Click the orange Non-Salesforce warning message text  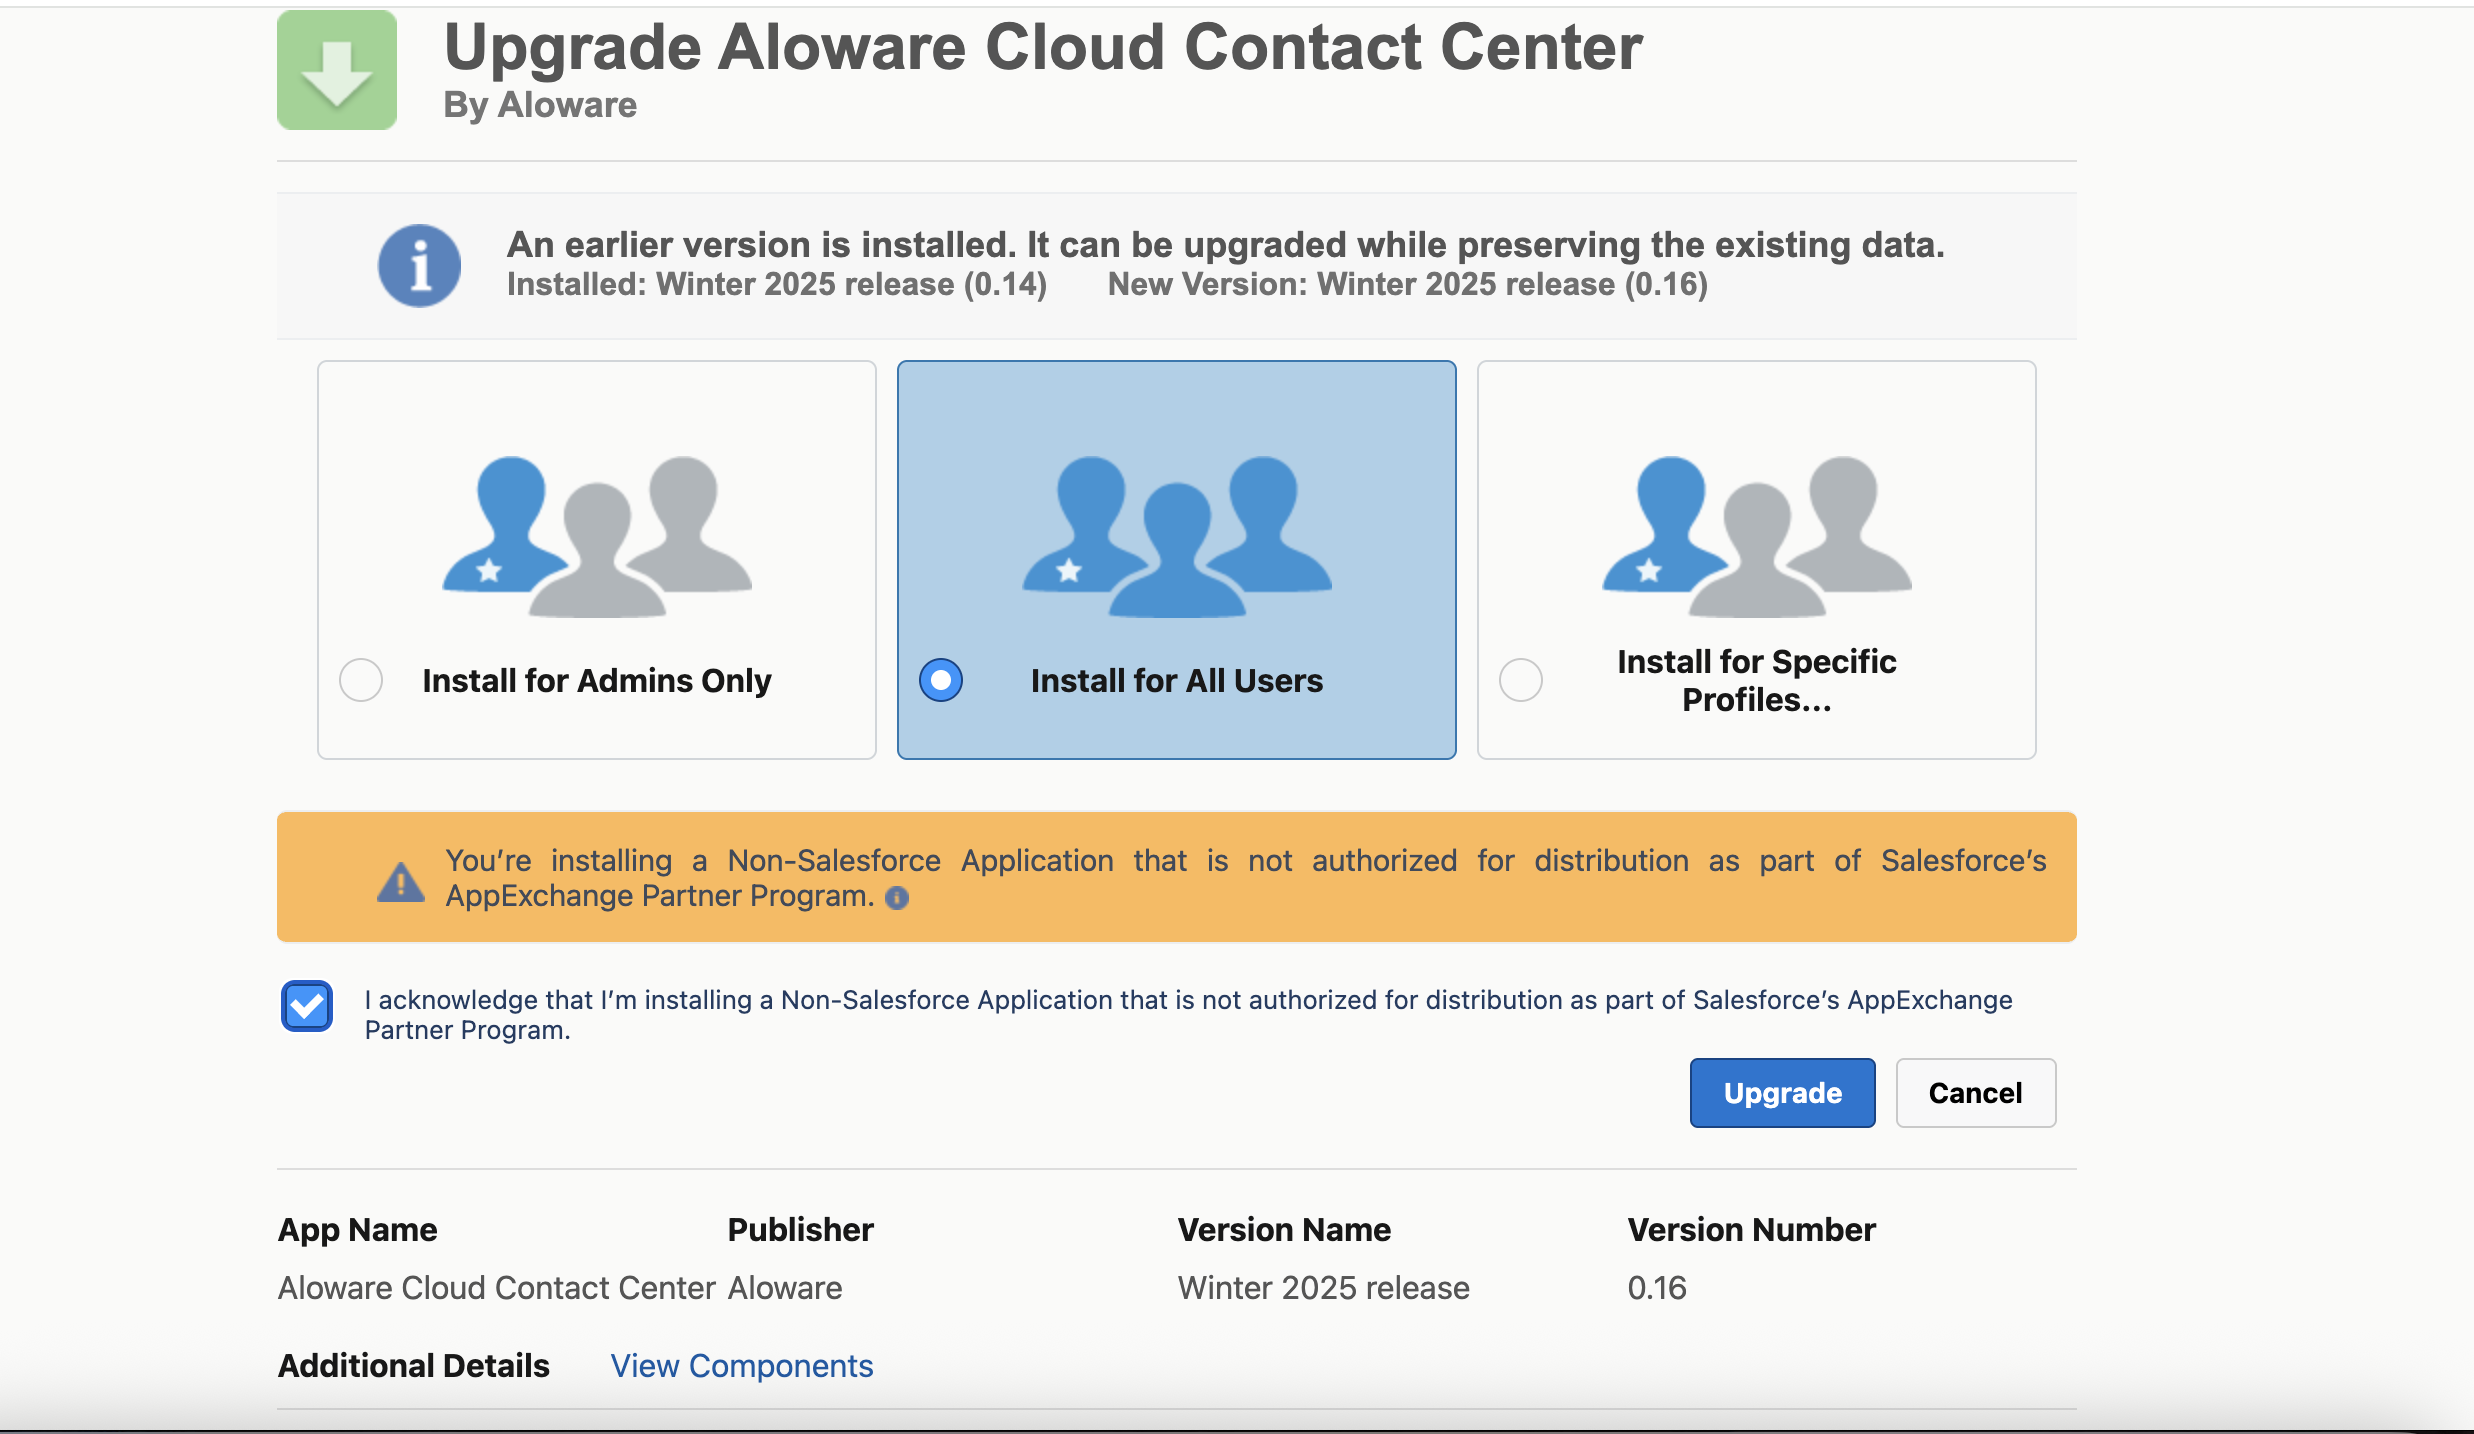1246,878
